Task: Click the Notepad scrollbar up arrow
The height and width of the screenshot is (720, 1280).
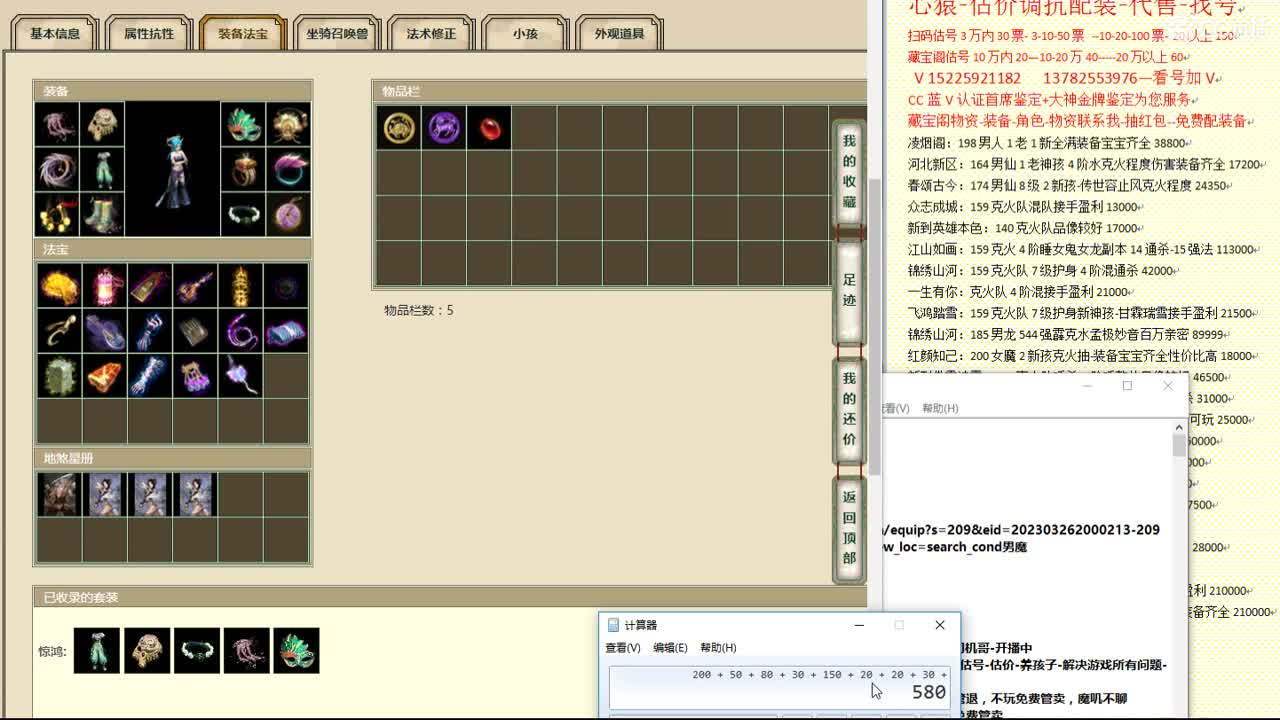Action: [x=1179, y=428]
